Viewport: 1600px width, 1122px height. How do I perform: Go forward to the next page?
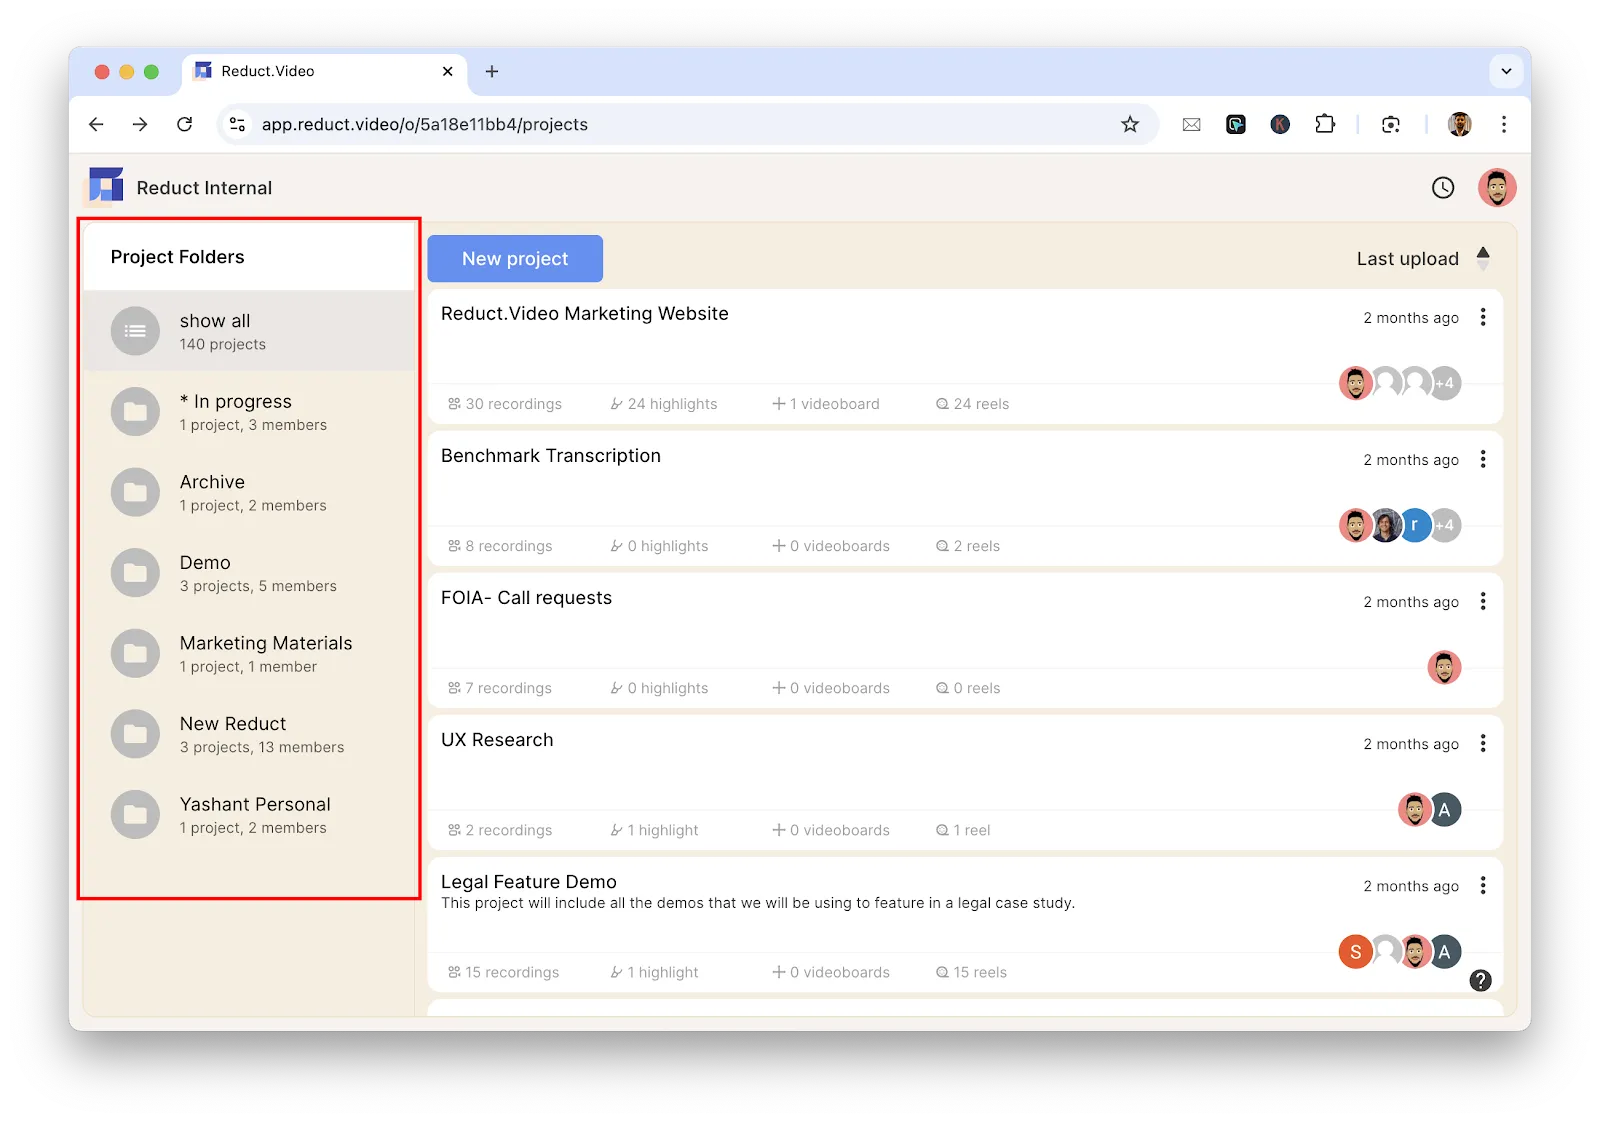[140, 124]
